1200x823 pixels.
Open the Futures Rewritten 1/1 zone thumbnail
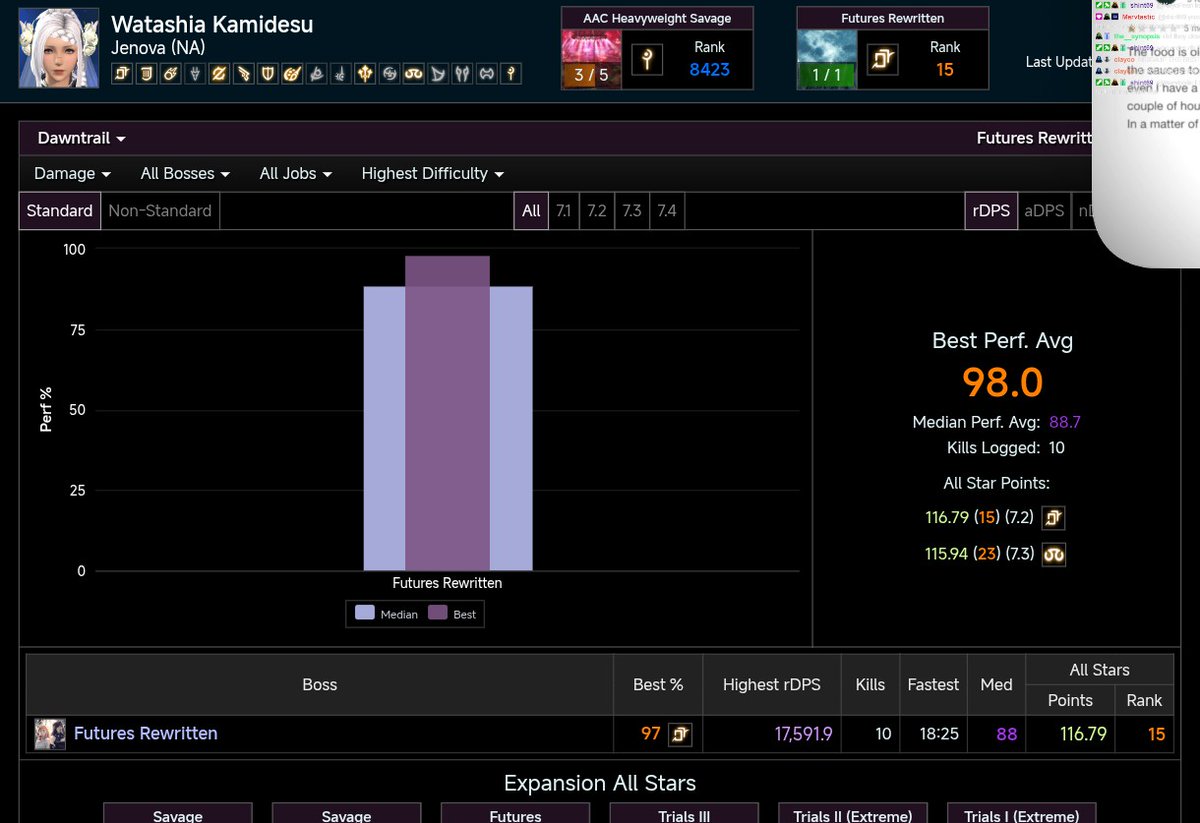coord(827,60)
